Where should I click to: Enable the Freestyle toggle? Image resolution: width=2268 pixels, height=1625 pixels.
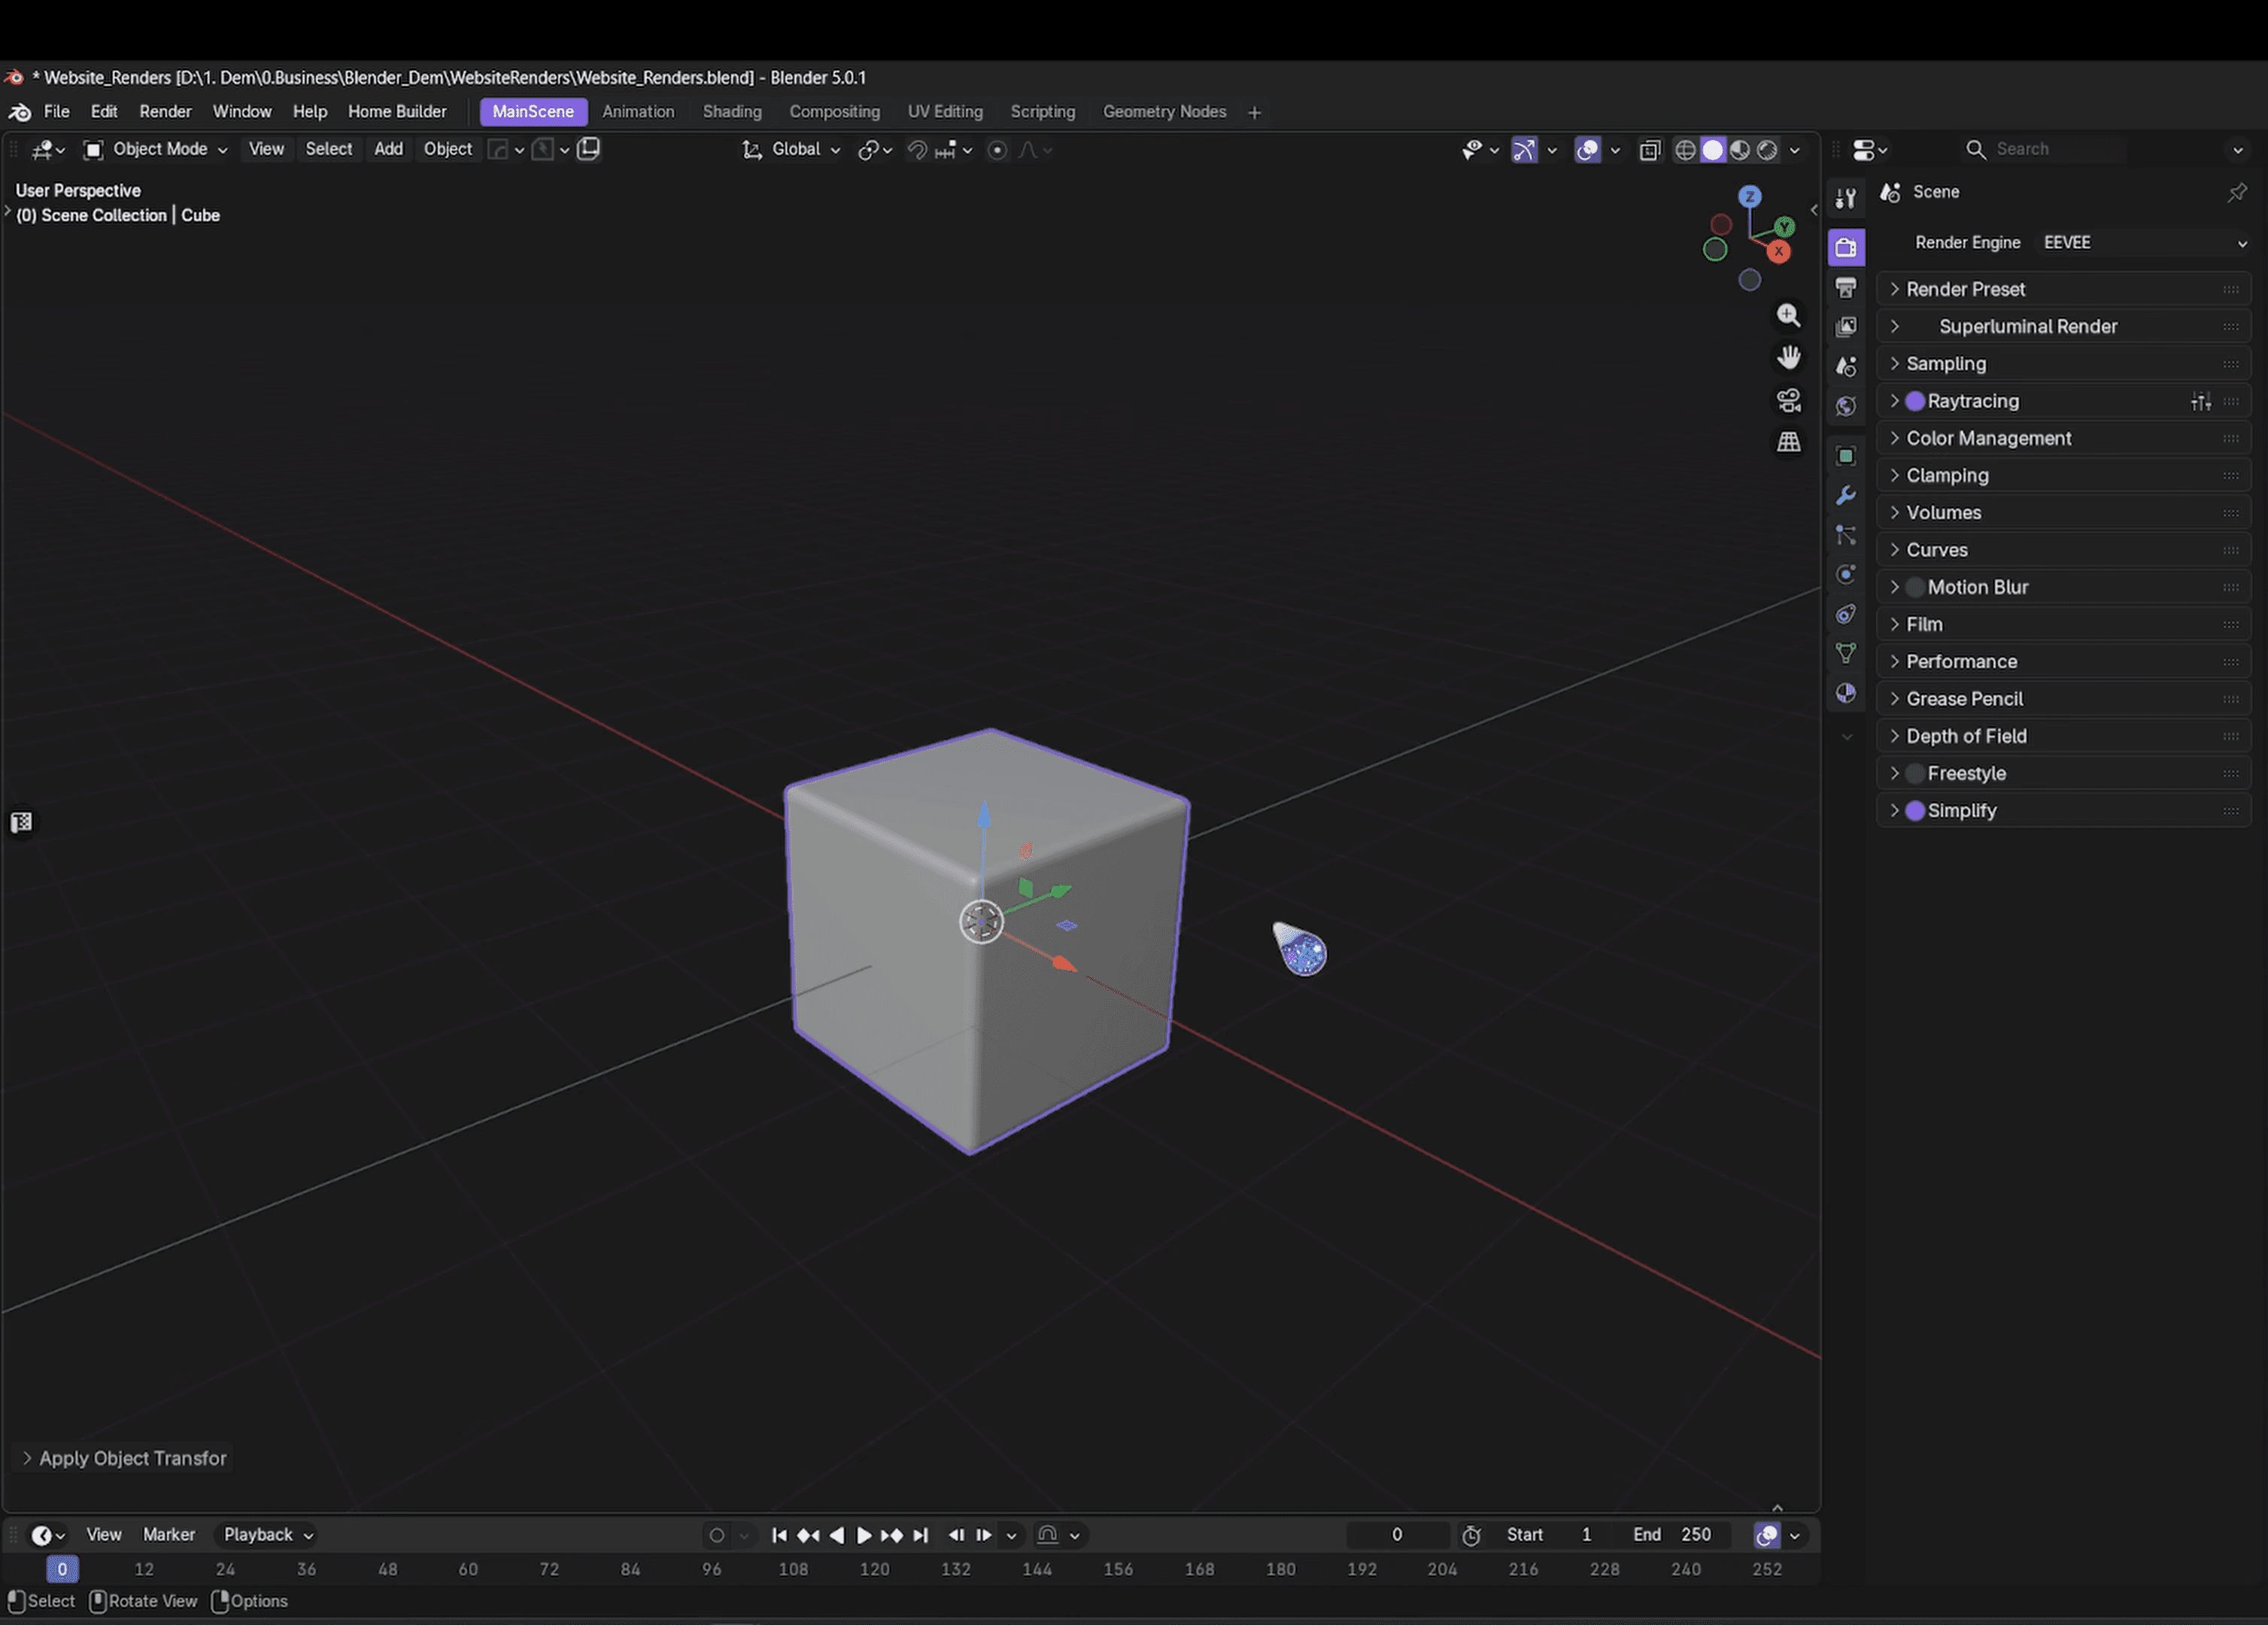(1915, 773)
